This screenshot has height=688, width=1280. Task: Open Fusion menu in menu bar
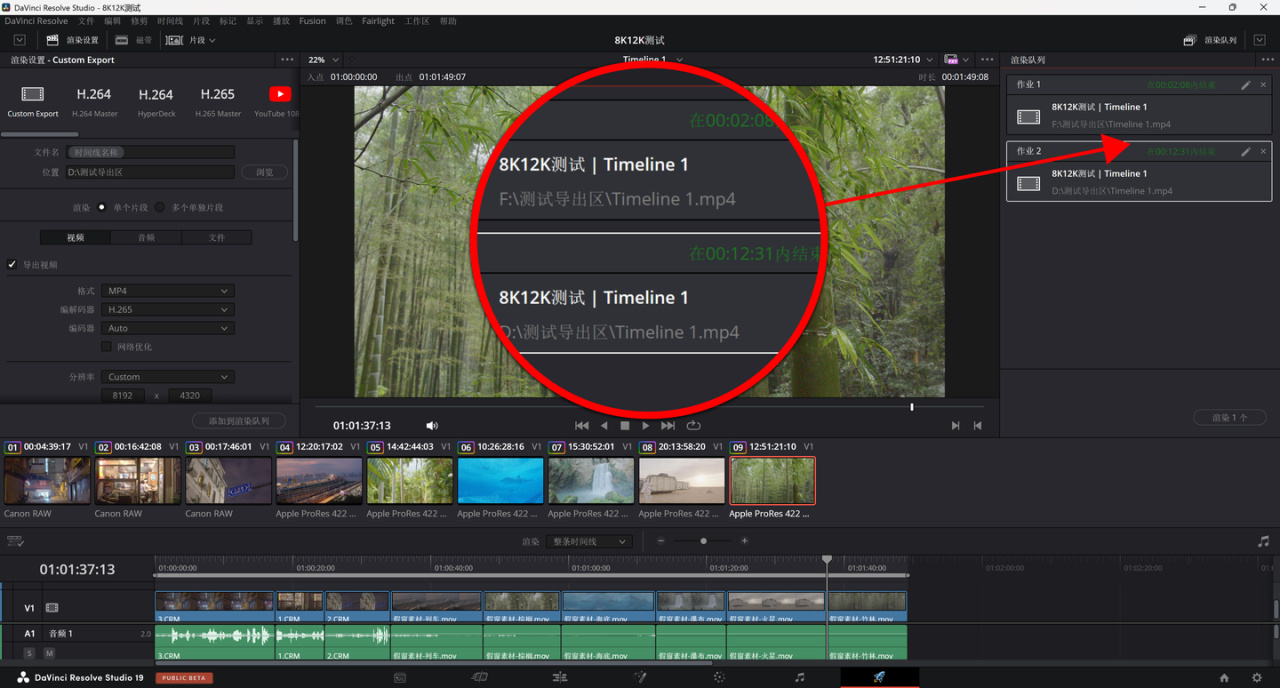pyautogui.click(x=312, y=21)
